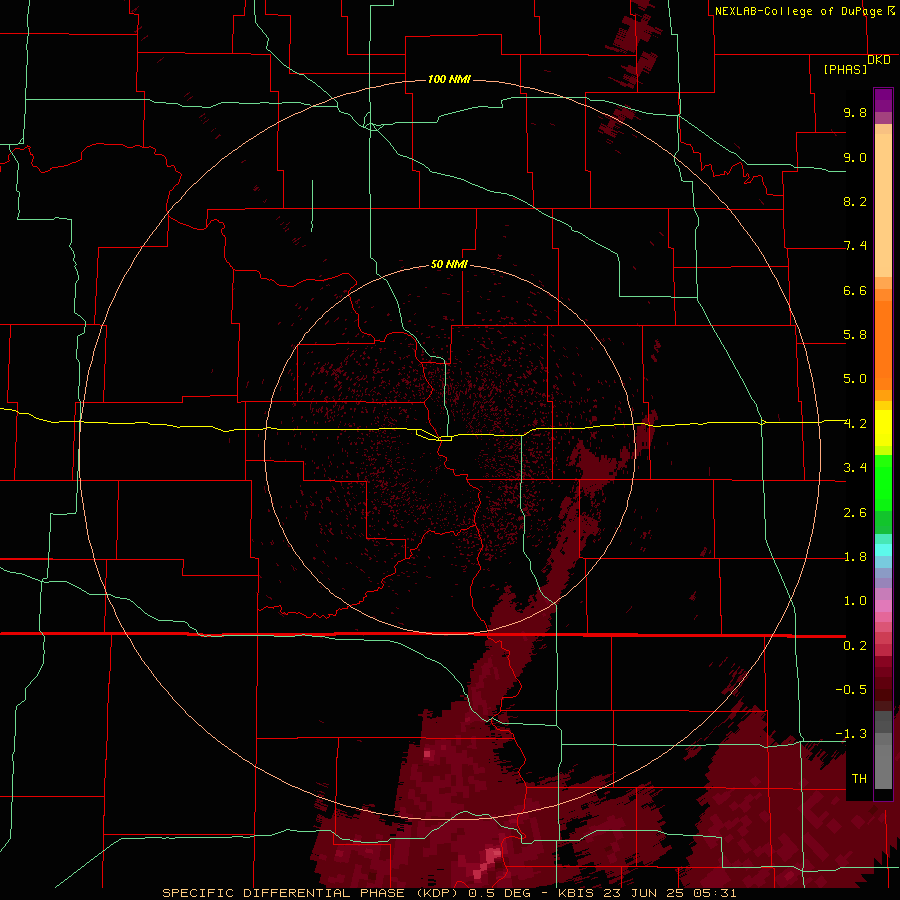Image resolution: width=900 pixels, height=900 pixels.
Task: Click the 8.2 scale value
Action: (x=855, y=201)
